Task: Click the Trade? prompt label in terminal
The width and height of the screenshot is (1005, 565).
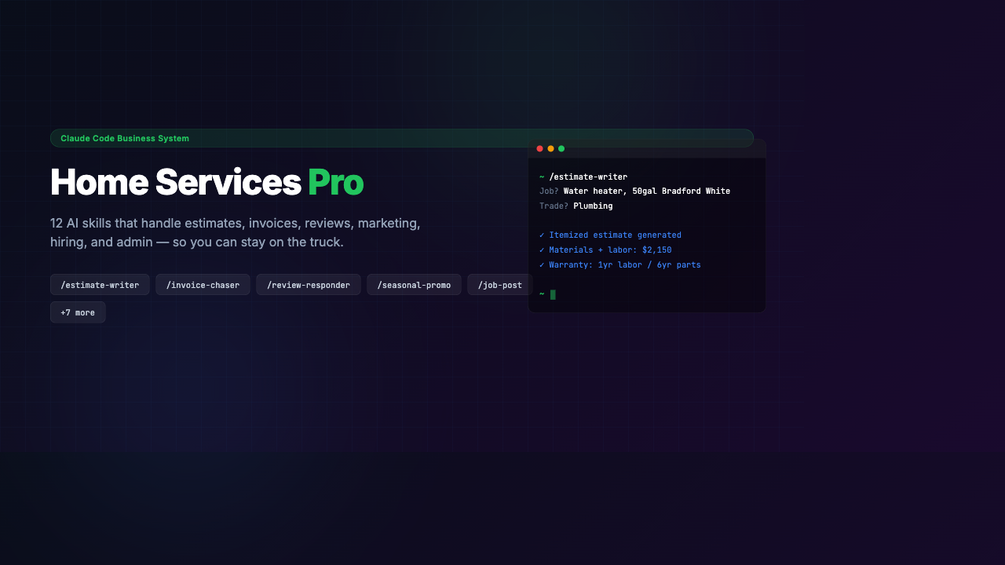Action: [554, 206]
